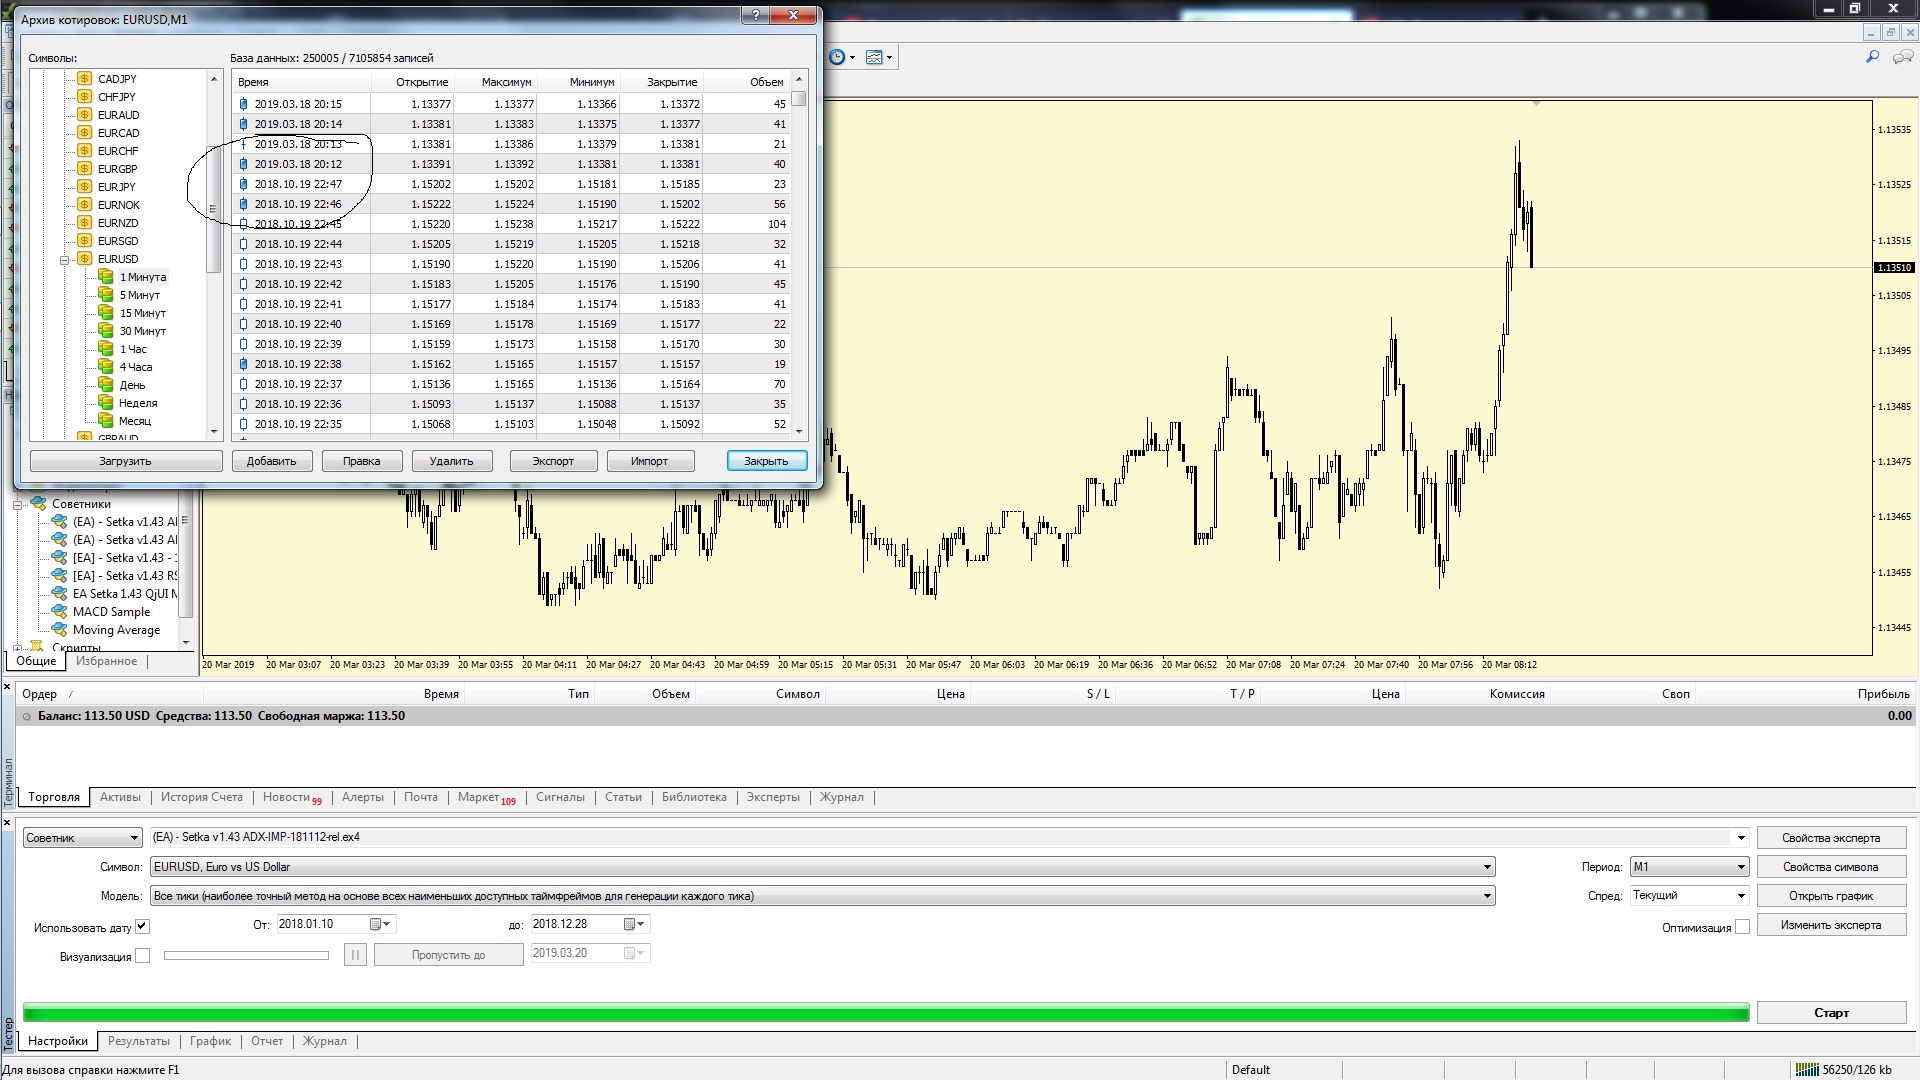Click the Экспорт button
The height and width of the screenshot is (1080, 1920).
click(x=553, y=461)
